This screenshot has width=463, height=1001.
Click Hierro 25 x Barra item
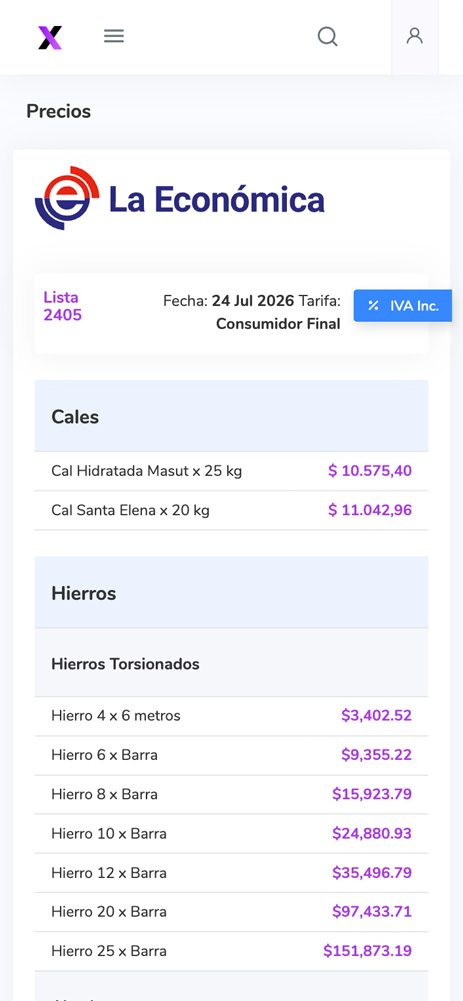(x=109, y=951)
